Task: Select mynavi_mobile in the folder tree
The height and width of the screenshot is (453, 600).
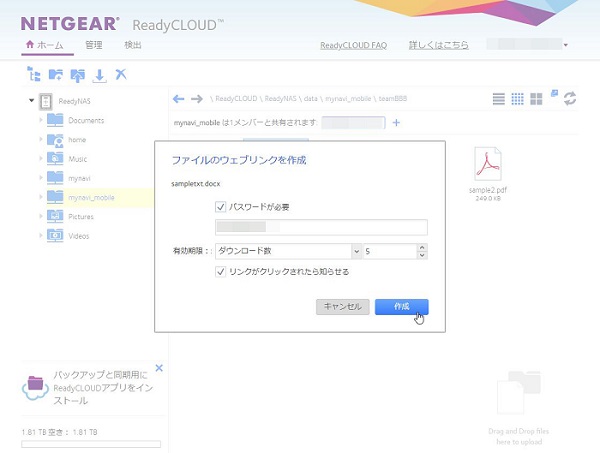Action: point(91,198)
